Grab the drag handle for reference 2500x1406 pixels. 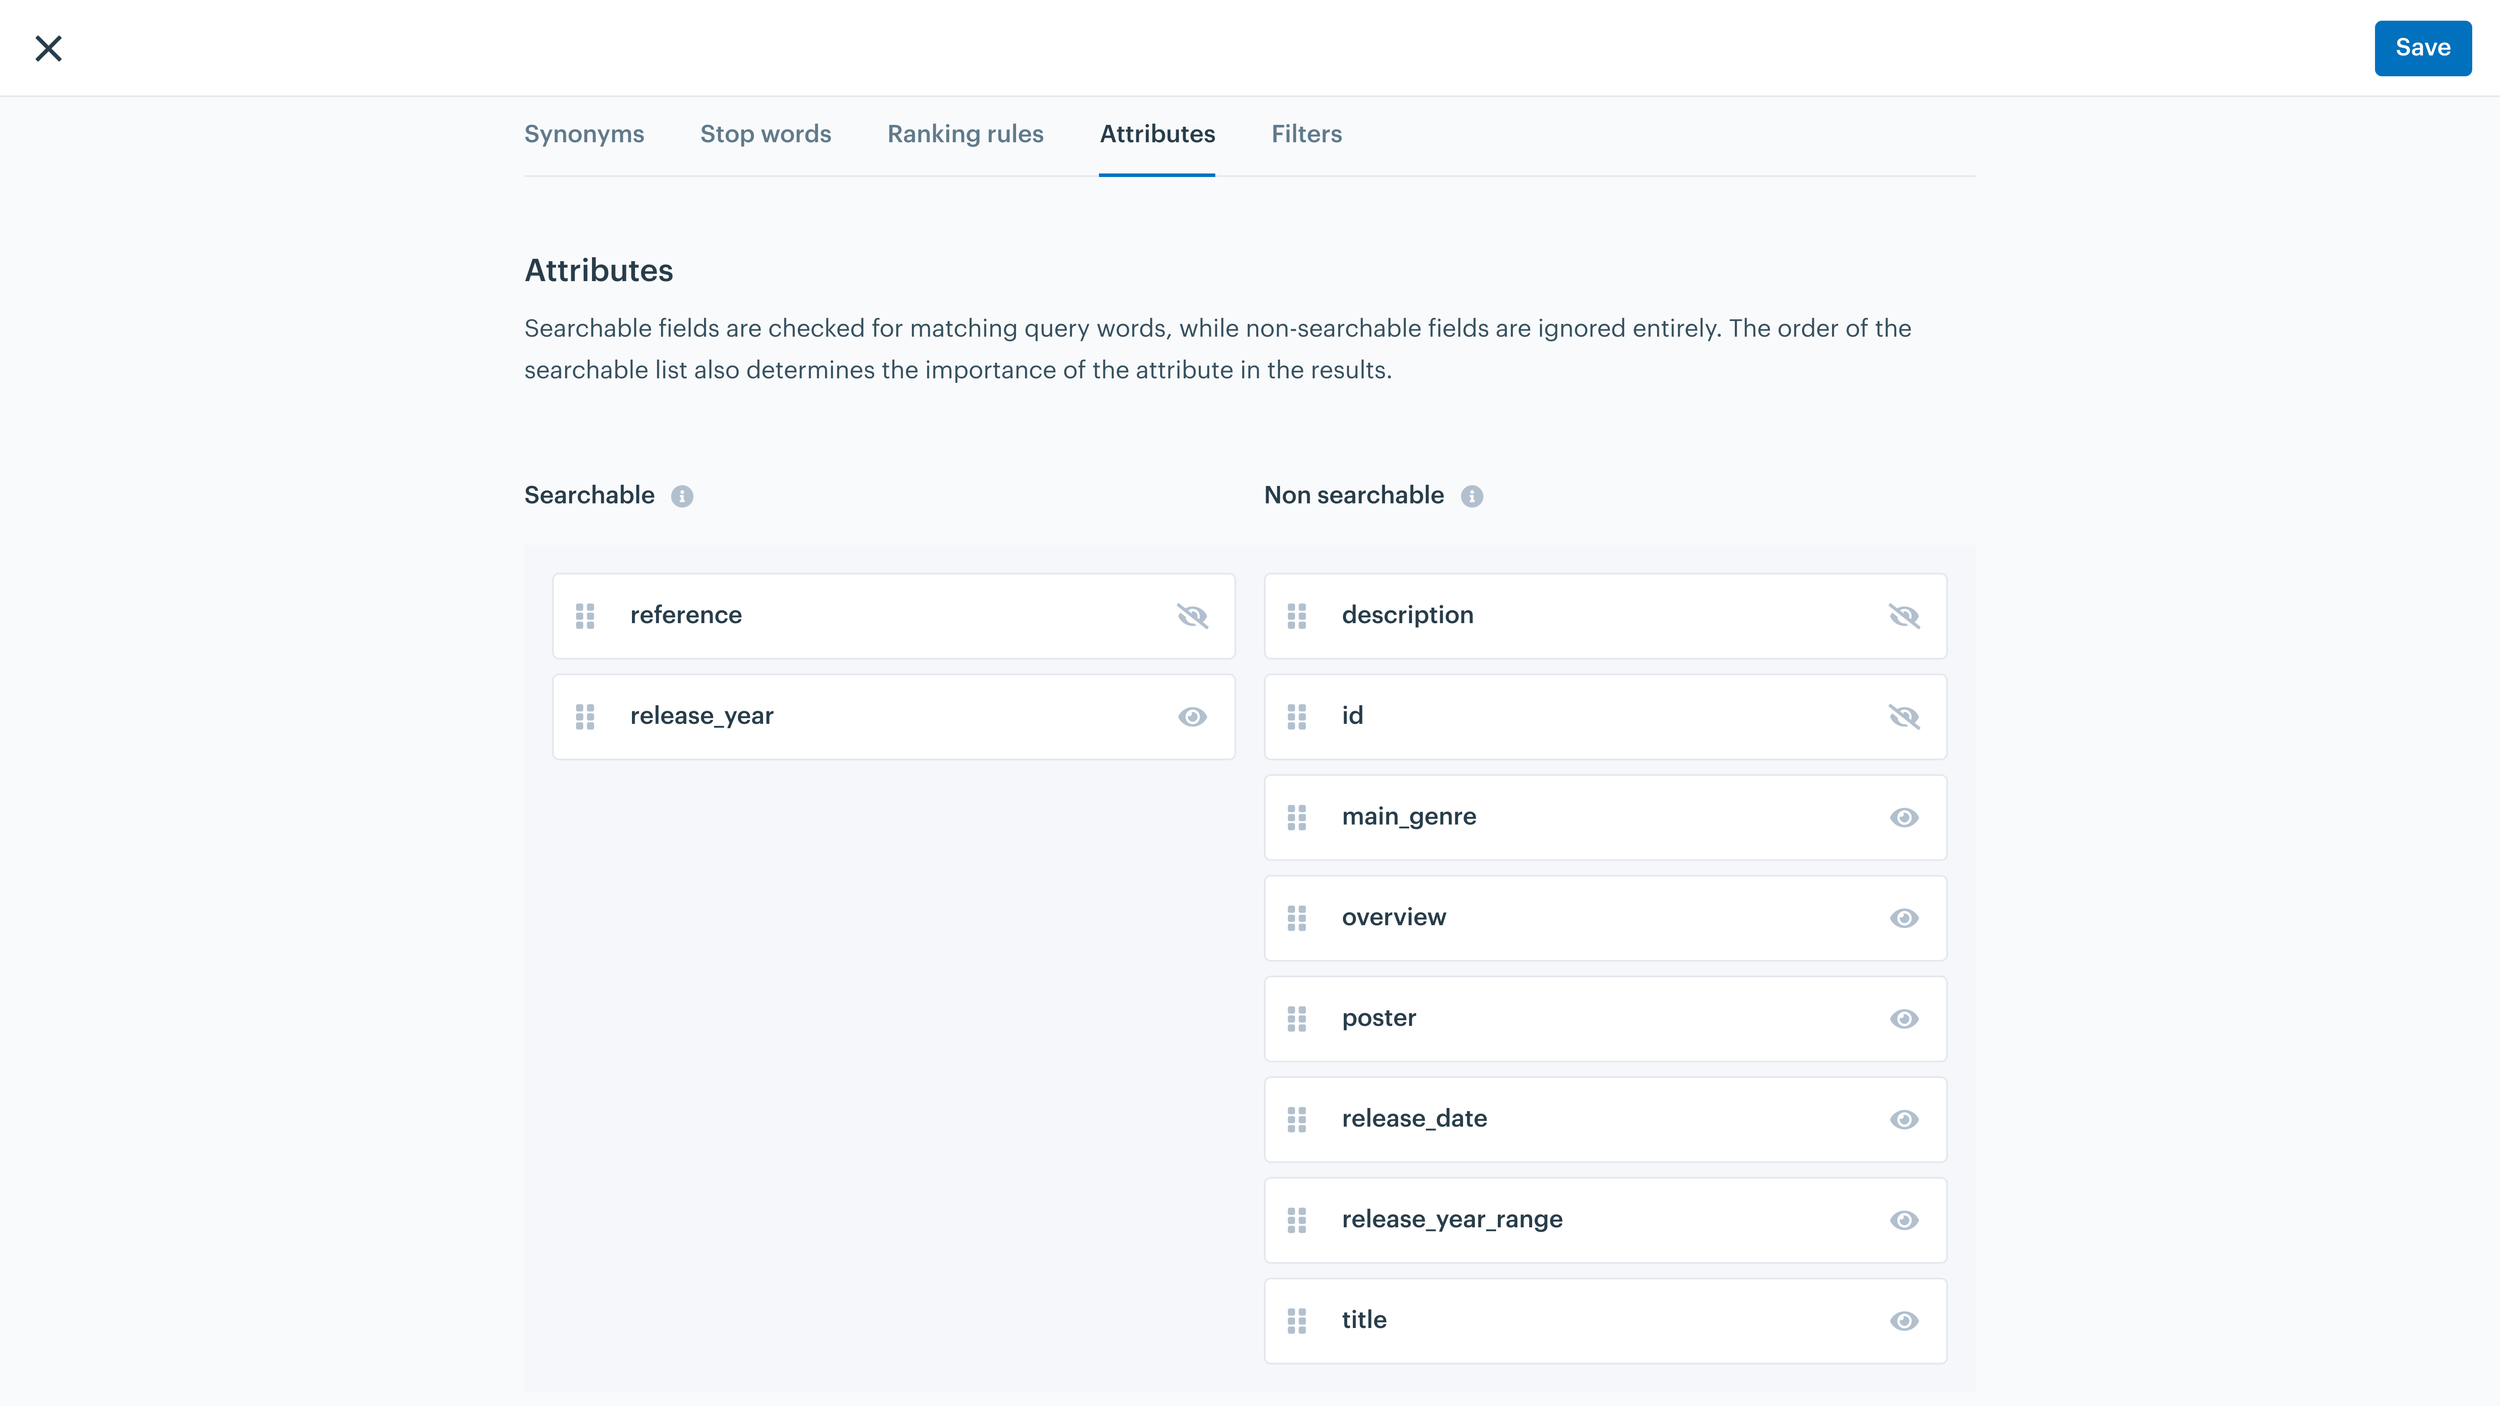coord(585,616)
